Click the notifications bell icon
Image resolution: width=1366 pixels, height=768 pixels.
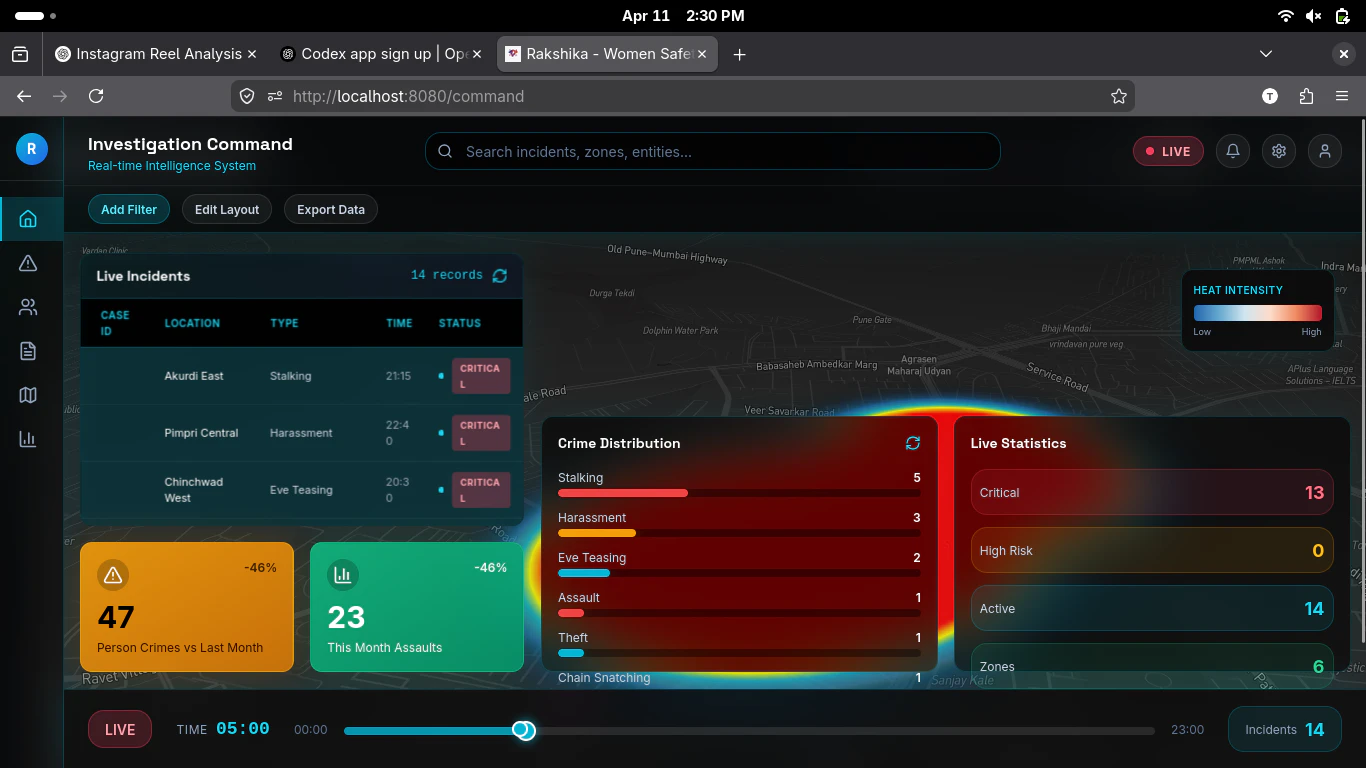point(1233,151)
